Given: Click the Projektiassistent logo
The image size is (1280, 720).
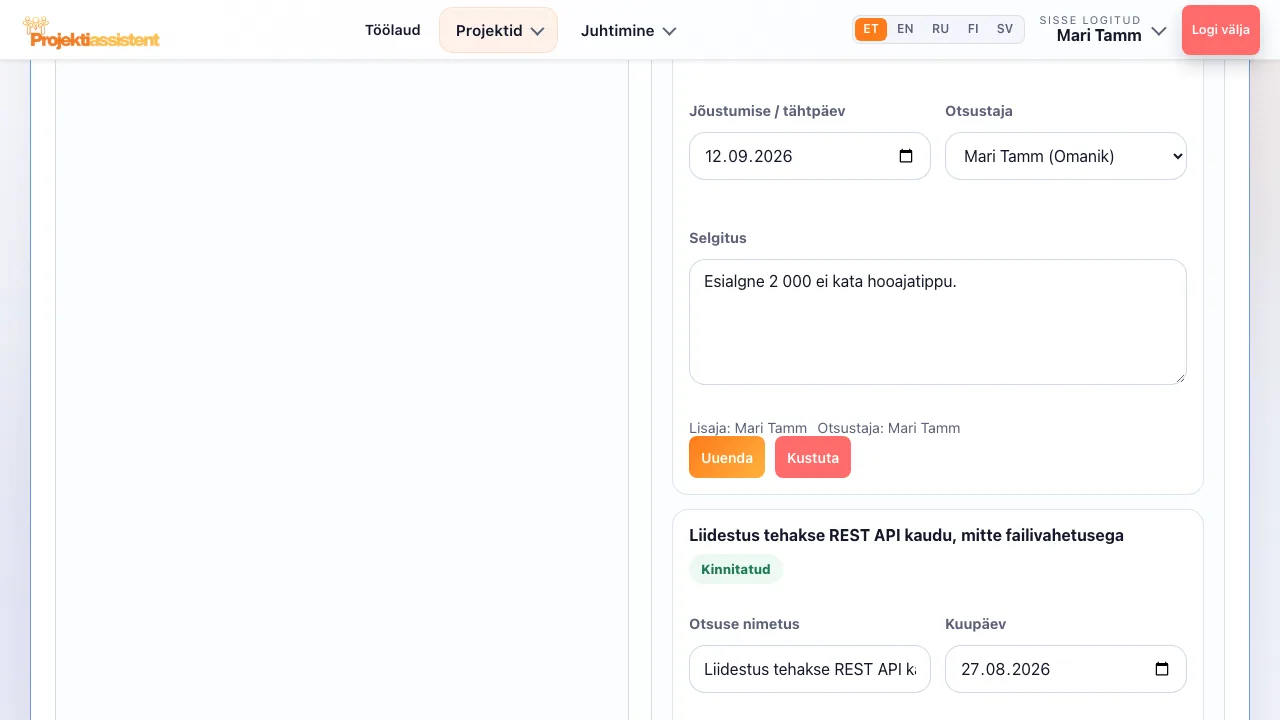Looking at the screenshot, I should click(91, 31).
